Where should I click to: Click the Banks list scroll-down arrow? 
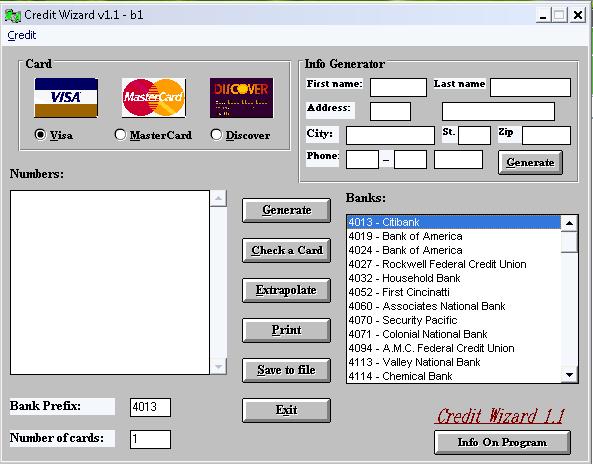coord(569,375)
